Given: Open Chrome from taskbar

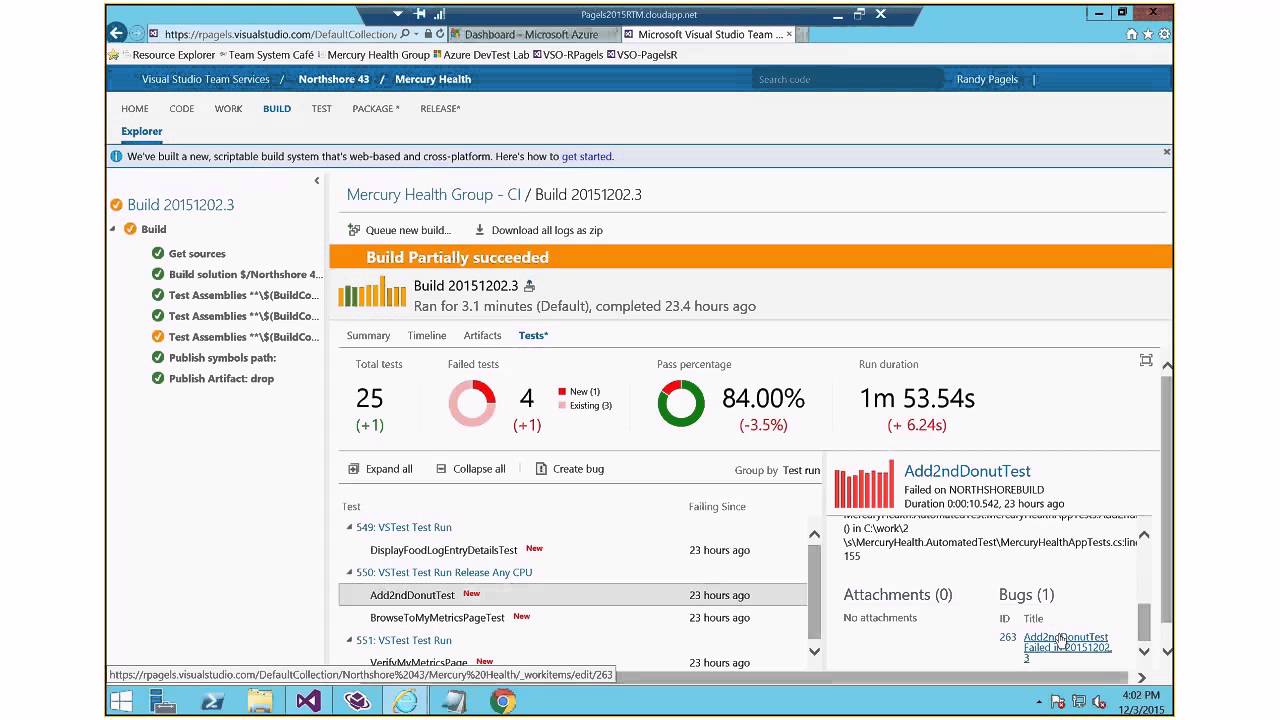Looking at the screenshot, I should pos(503,702).
